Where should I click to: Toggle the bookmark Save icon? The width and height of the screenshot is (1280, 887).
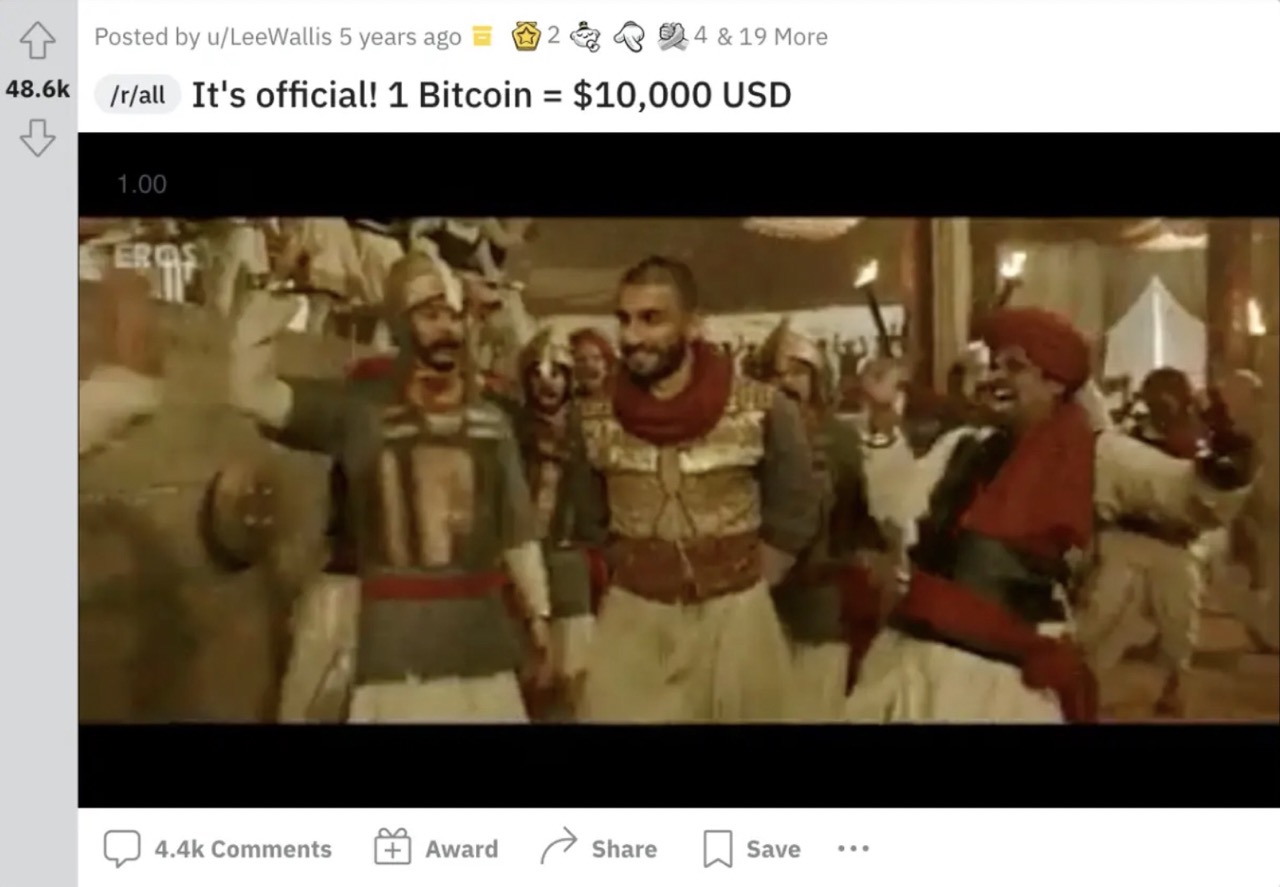718,849
